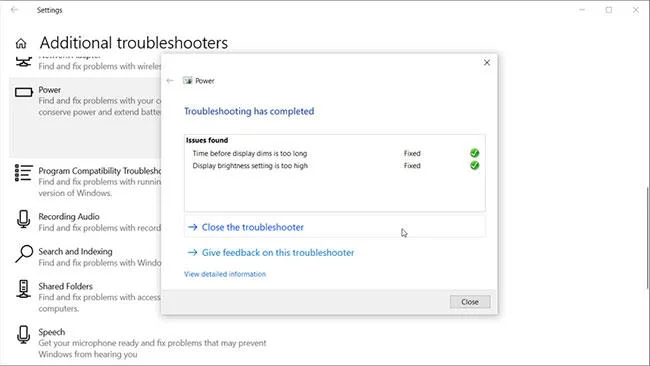Close the Settings window
Image resolution: width=650 pixels, height=366 pixels.
tap(635, 10)
